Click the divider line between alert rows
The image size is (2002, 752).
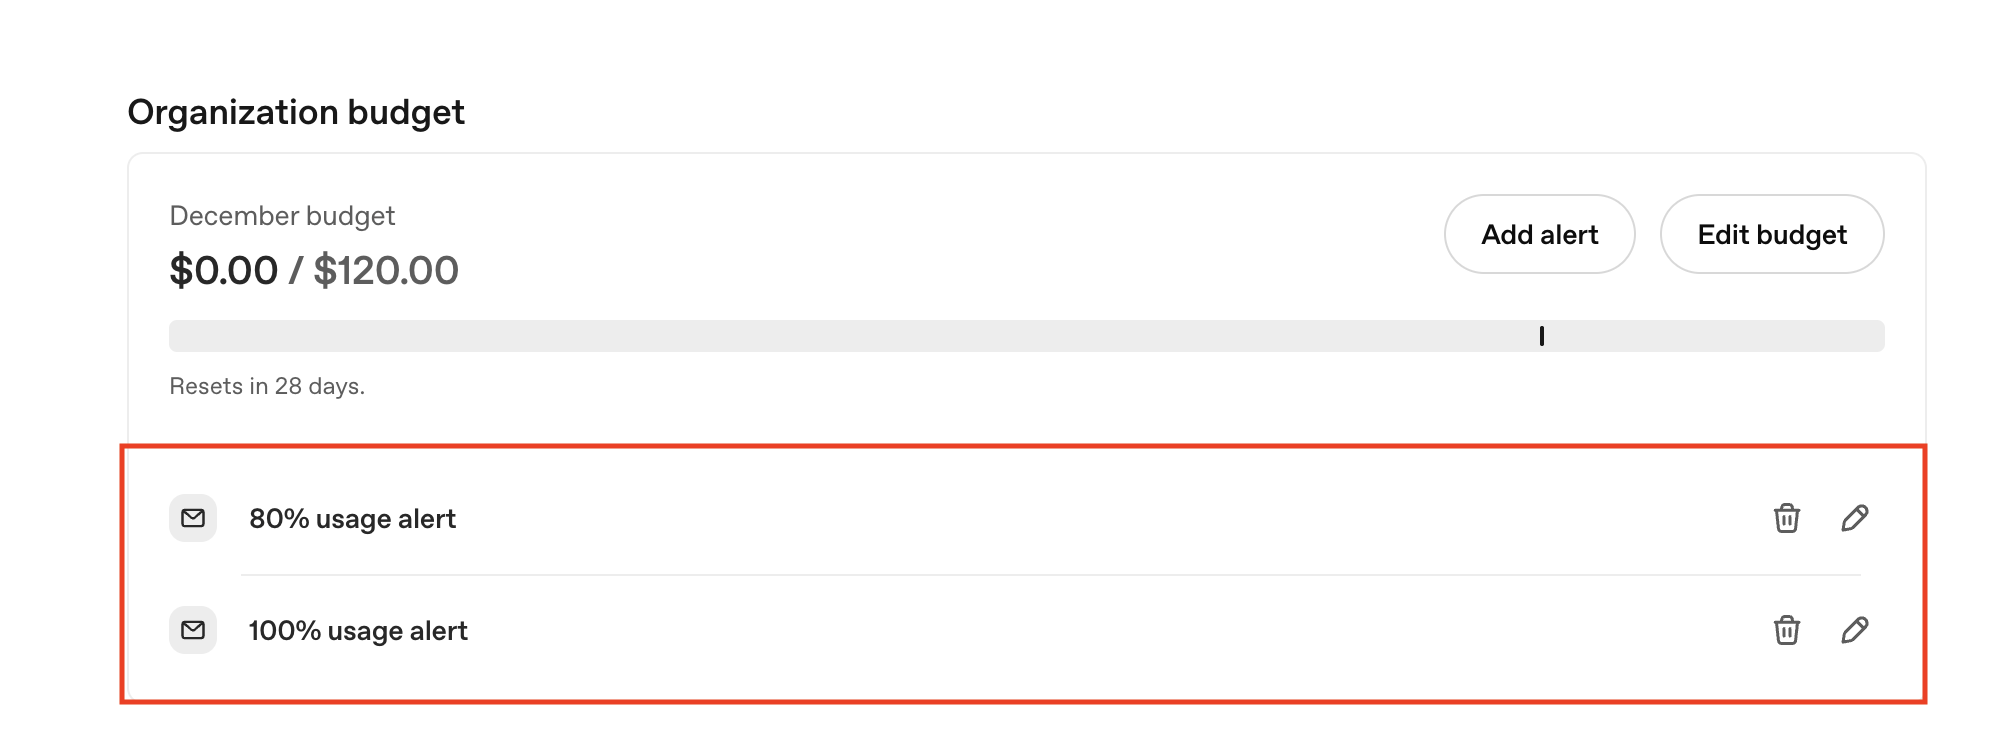point(1050,575)
